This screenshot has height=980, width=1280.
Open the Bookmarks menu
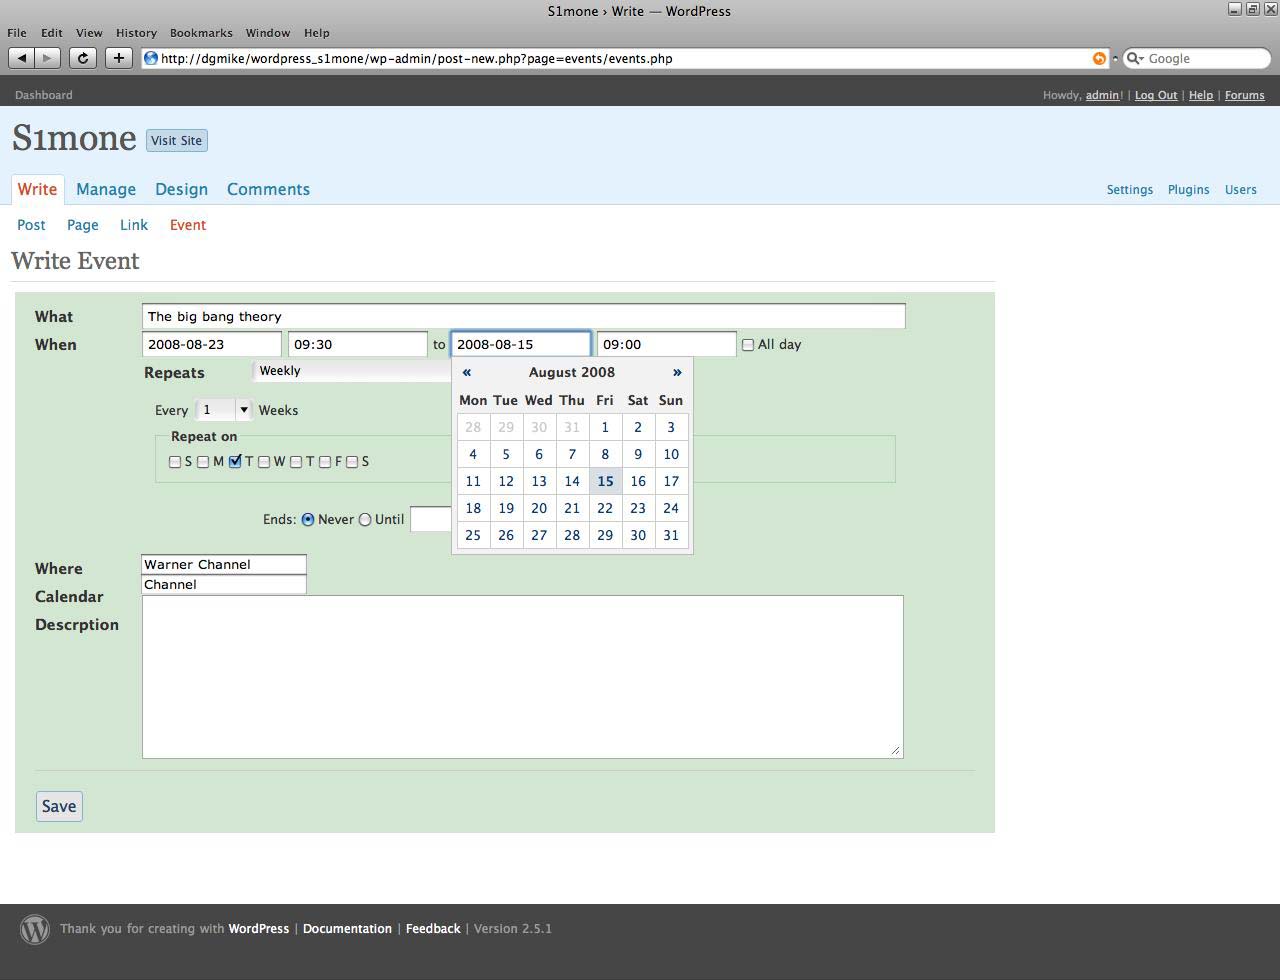(201, 32)
